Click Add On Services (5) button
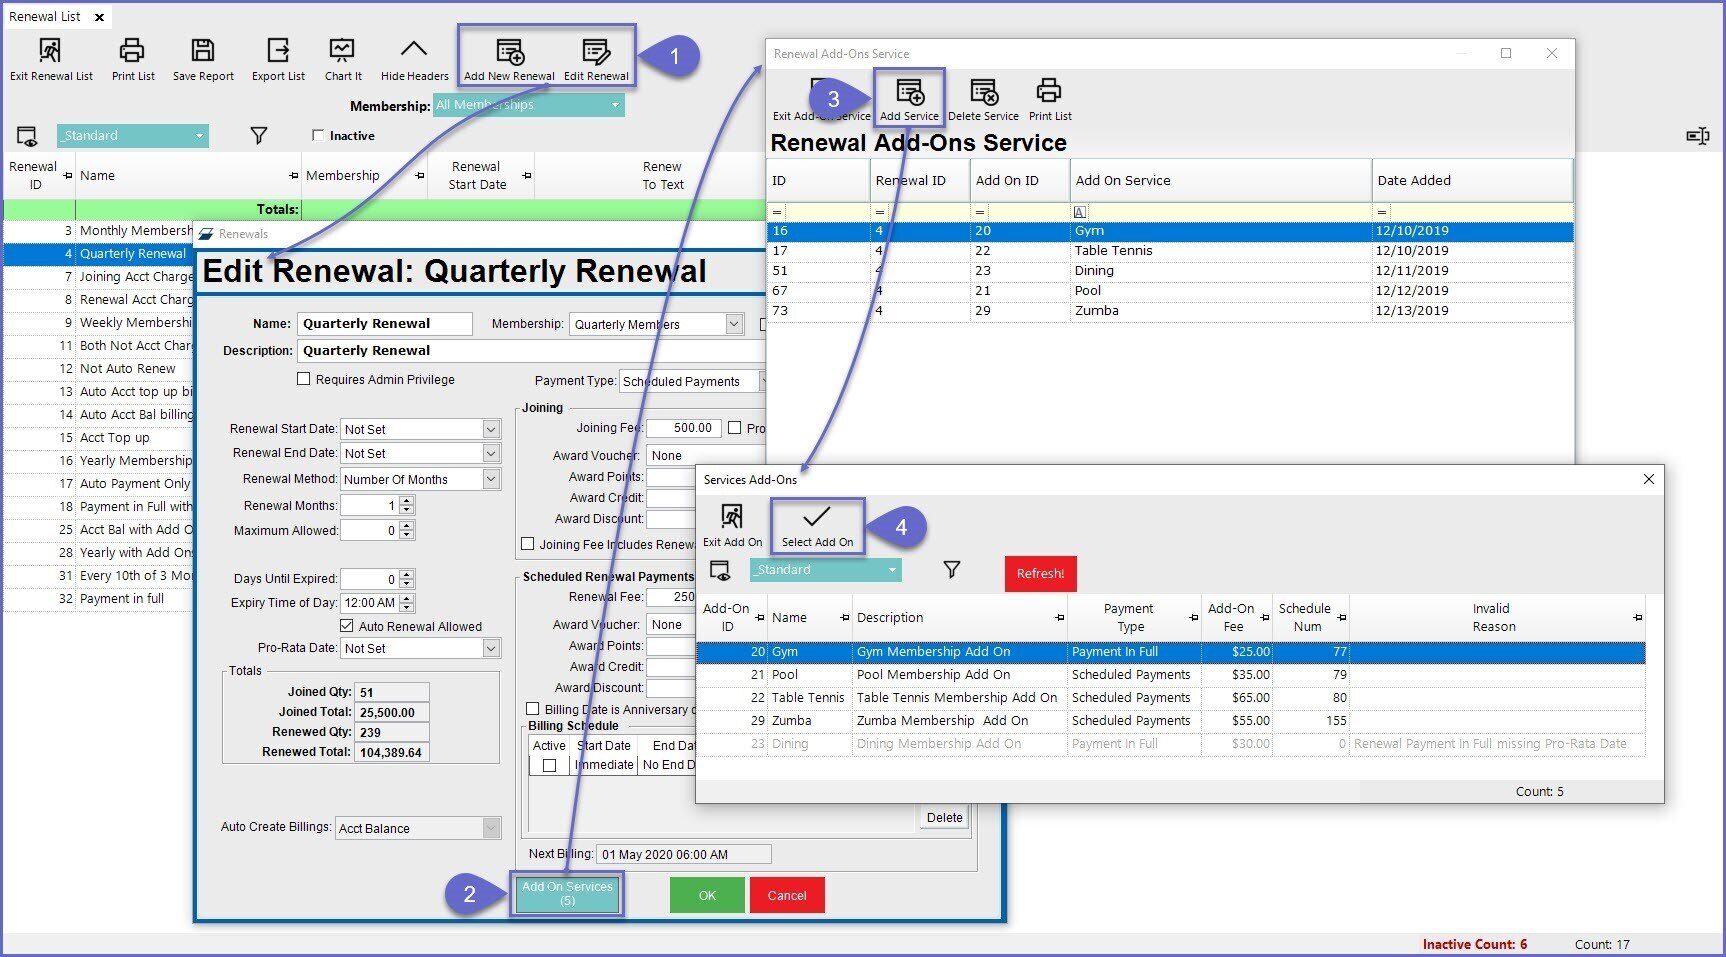The height and width of the screenshot is (957, 1726). [x=567, y=894]
